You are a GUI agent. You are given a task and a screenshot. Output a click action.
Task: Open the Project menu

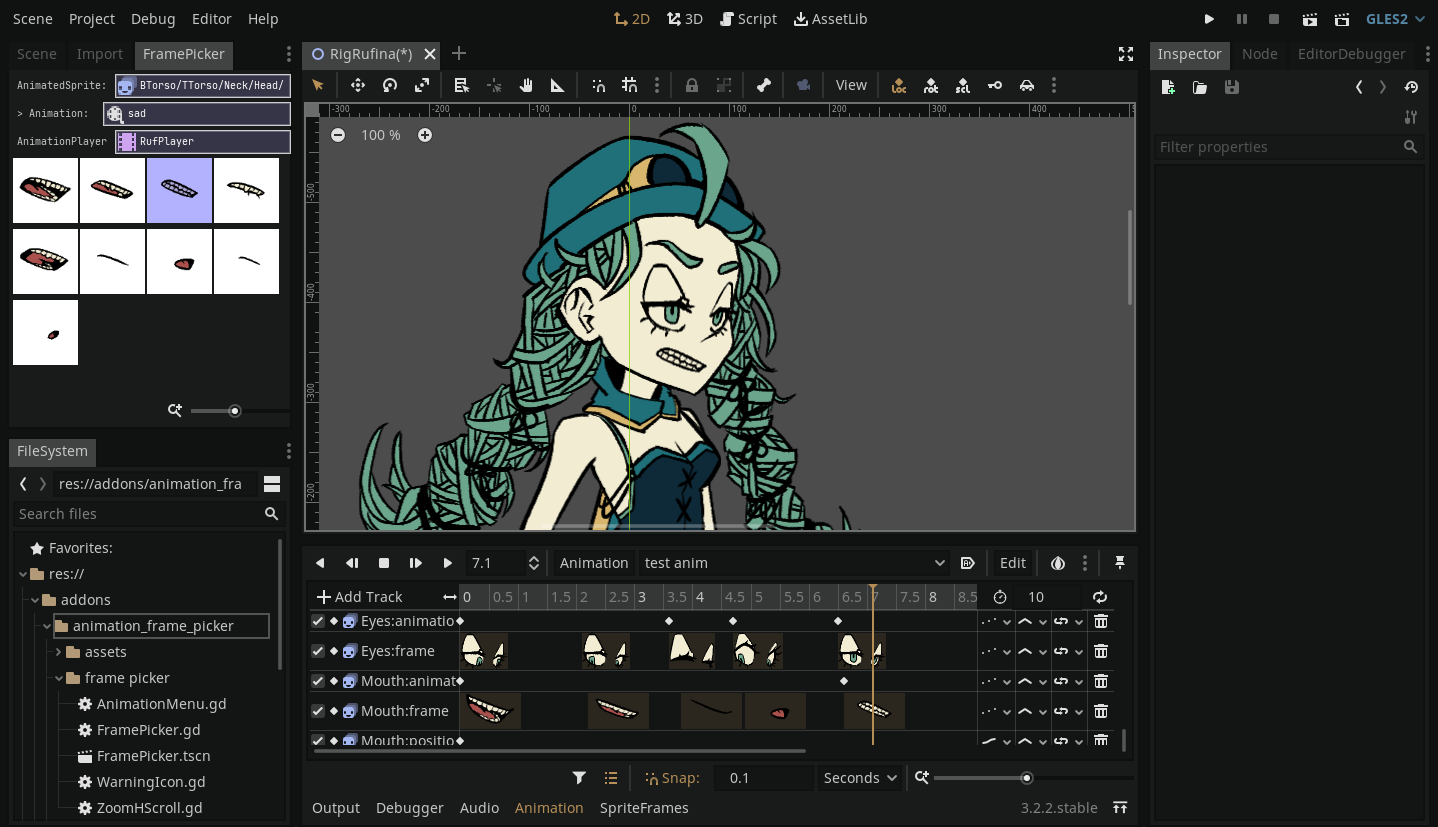pos(92,19)
